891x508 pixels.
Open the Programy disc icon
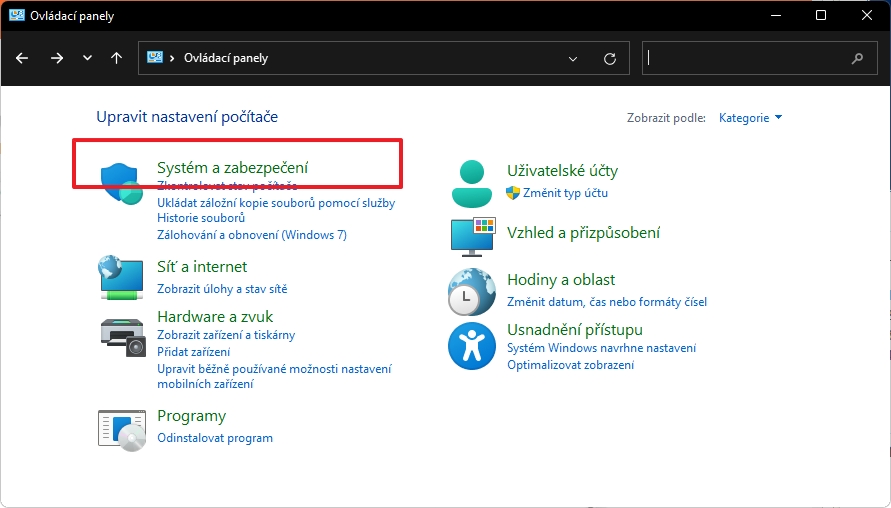(x=122, y=431)
